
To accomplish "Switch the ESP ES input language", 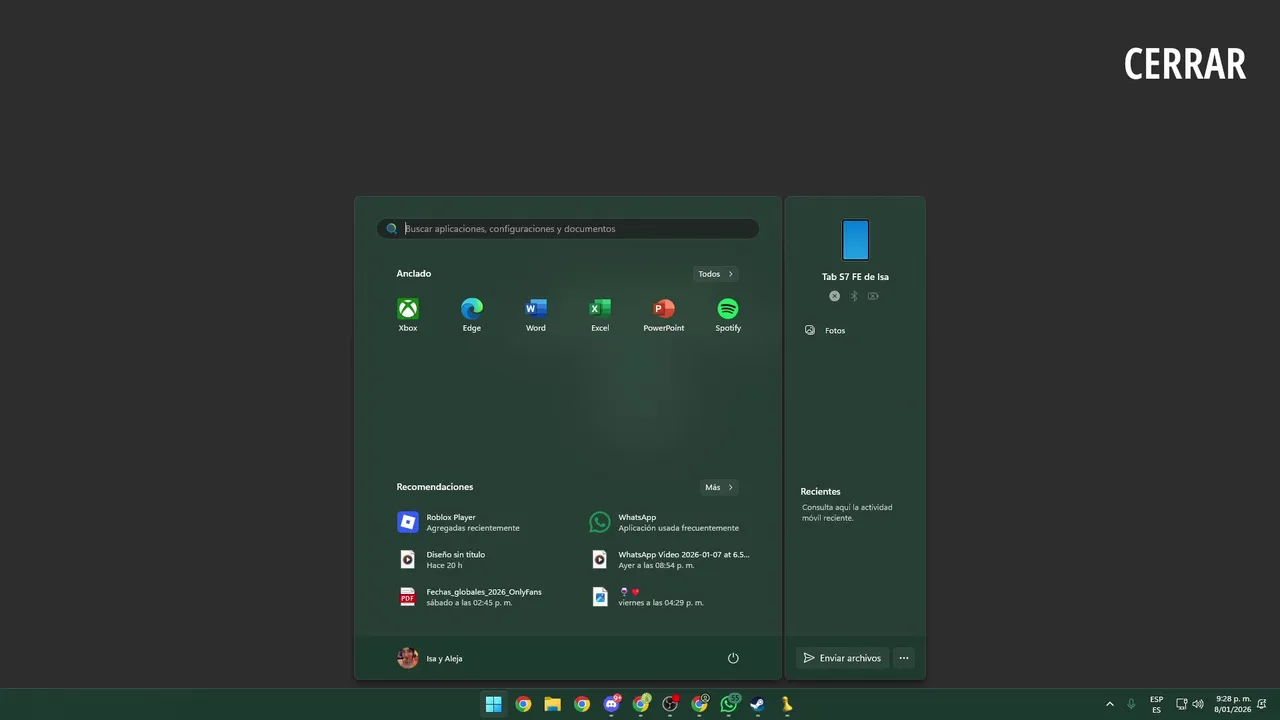I will click(x=1156, y=704).
